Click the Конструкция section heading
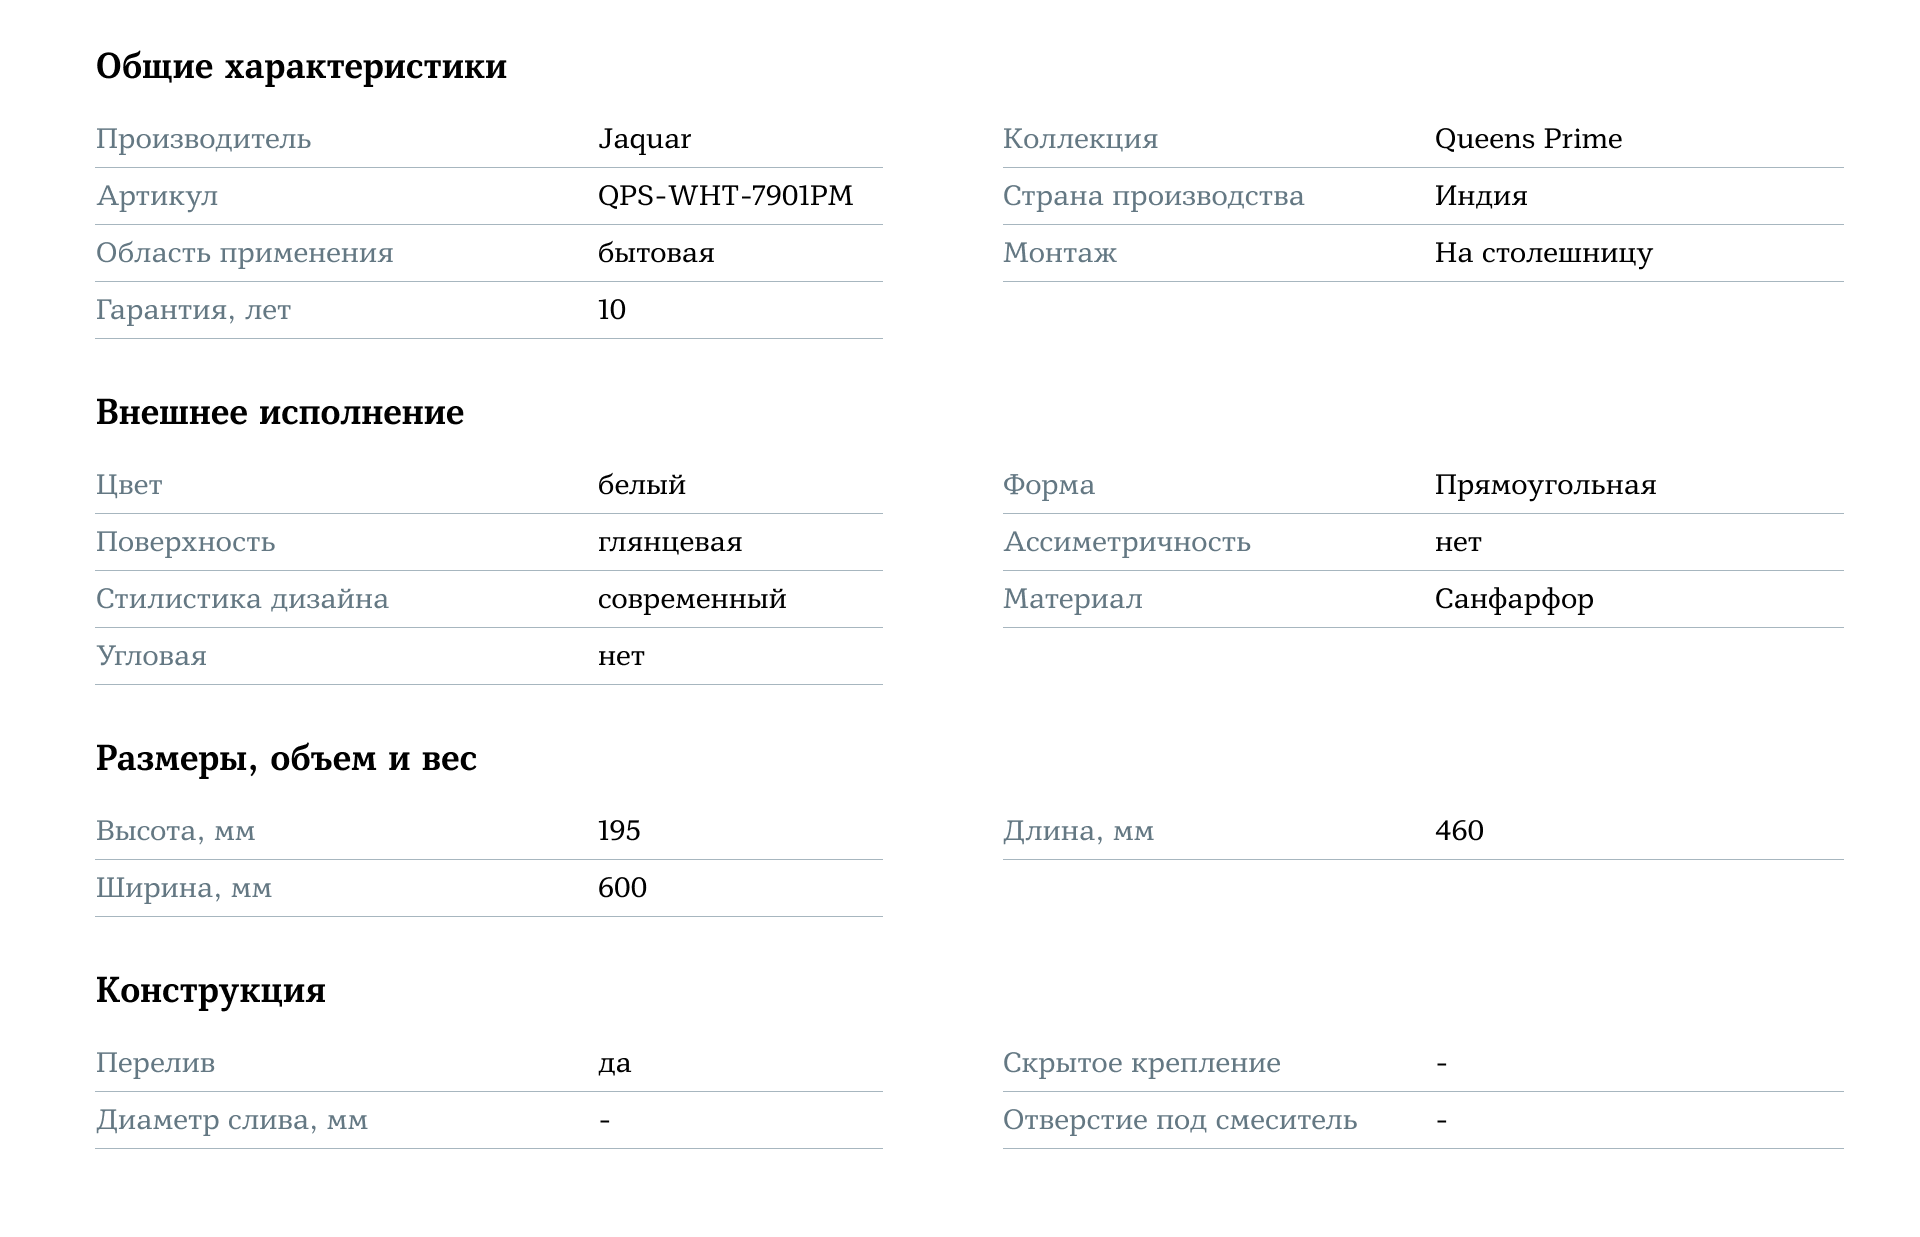1920x1237 pixels. [x=210, y=991]
